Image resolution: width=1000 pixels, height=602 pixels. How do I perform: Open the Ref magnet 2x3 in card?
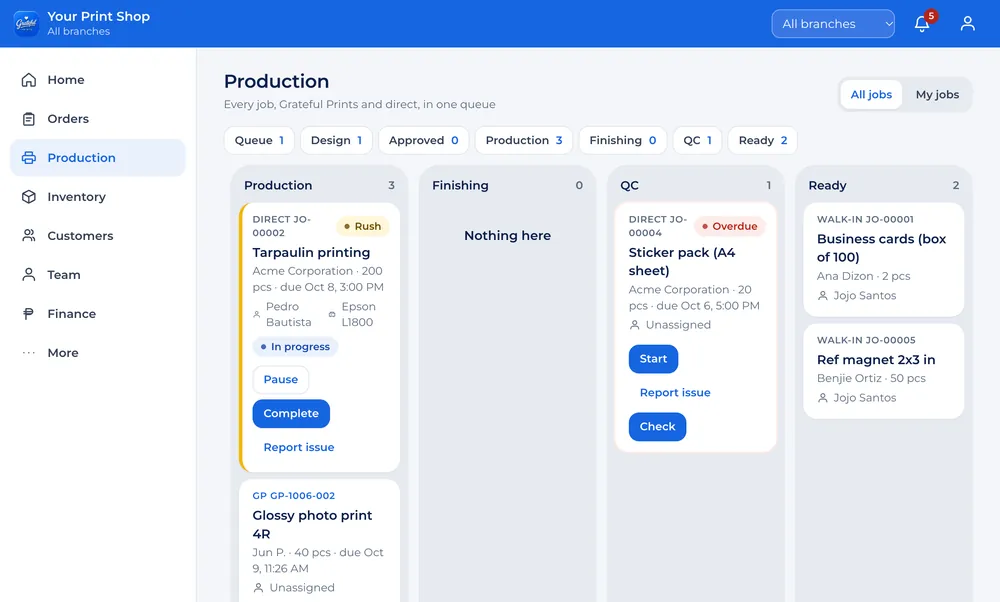coord(883,371)
